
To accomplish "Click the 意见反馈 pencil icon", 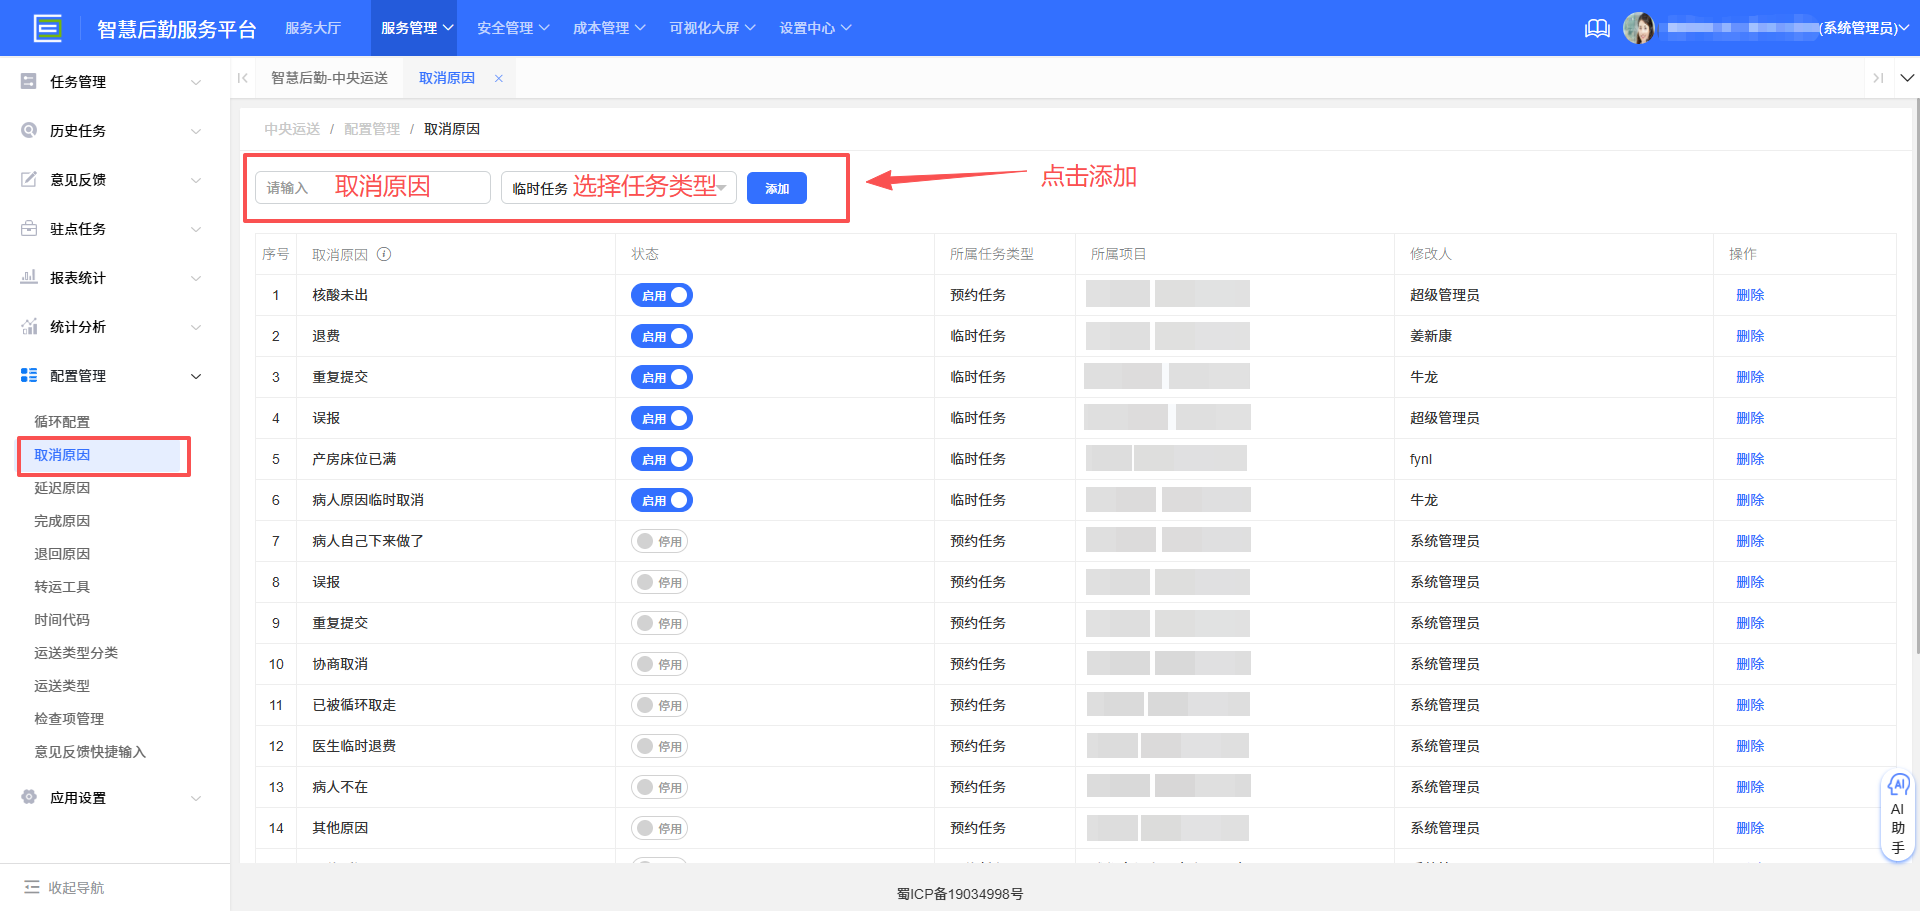I will (x=28, y=179).
